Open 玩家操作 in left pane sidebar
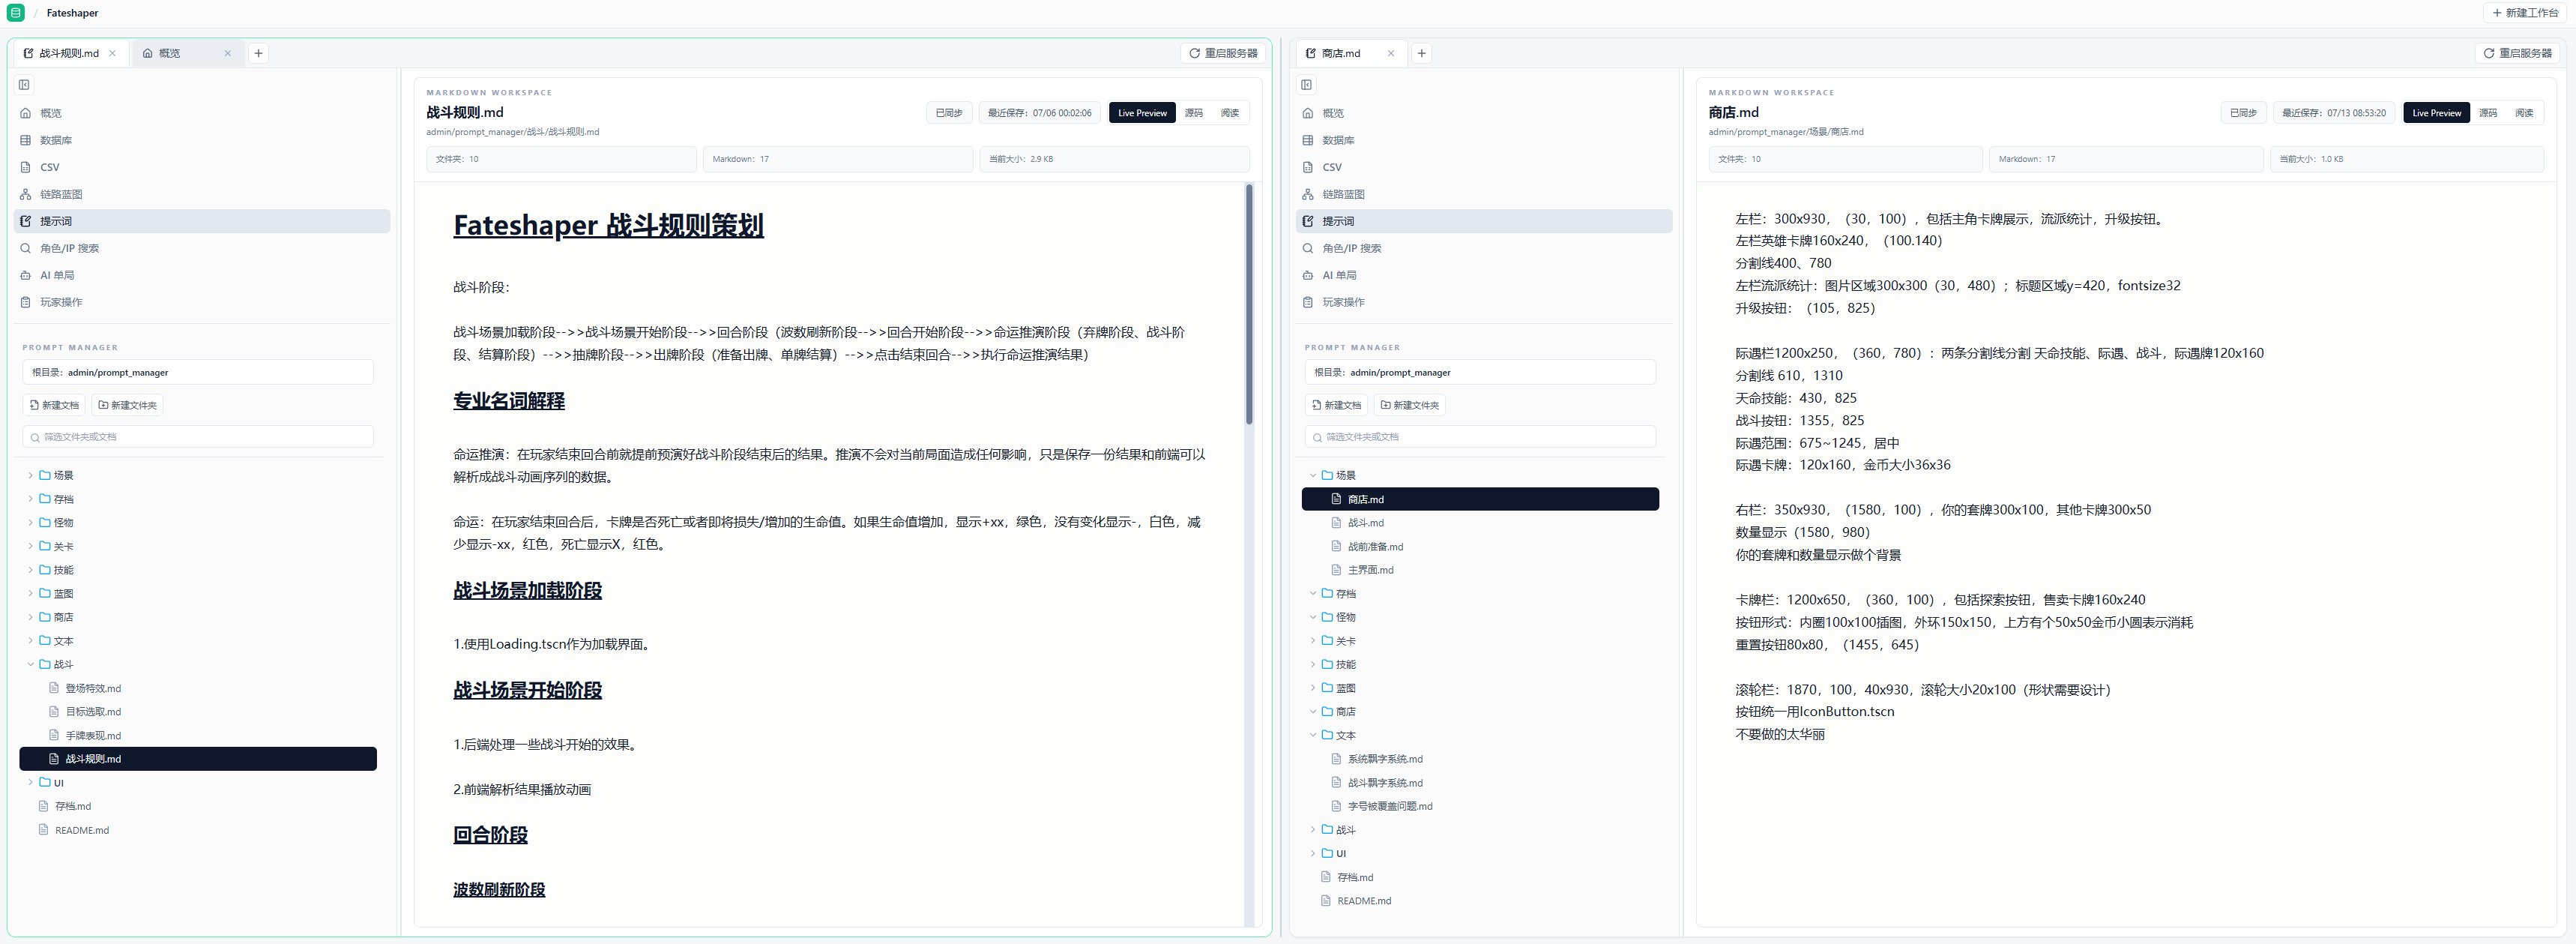The image size is (2576, 944). click(x=202, y=302)
